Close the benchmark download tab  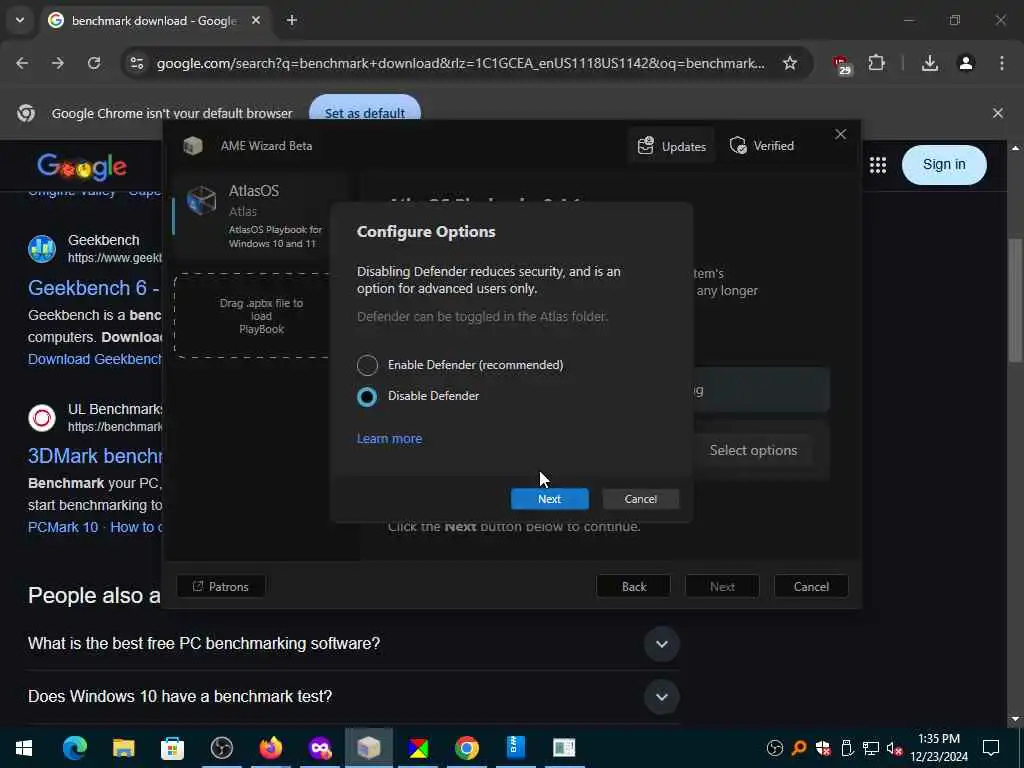coord(256,21)
